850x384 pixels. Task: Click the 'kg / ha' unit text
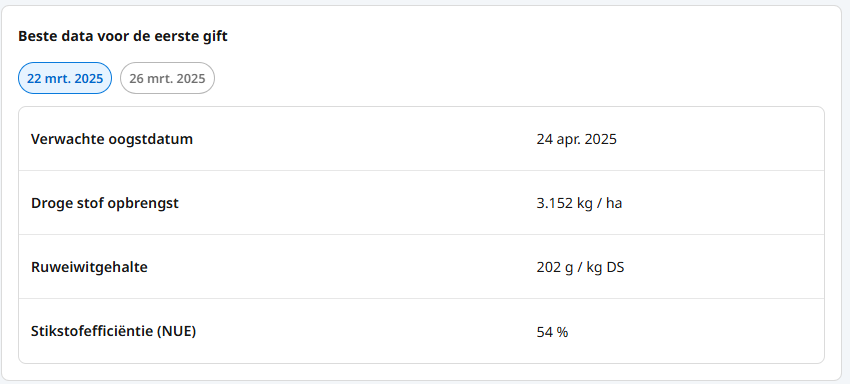pos(599,203)
